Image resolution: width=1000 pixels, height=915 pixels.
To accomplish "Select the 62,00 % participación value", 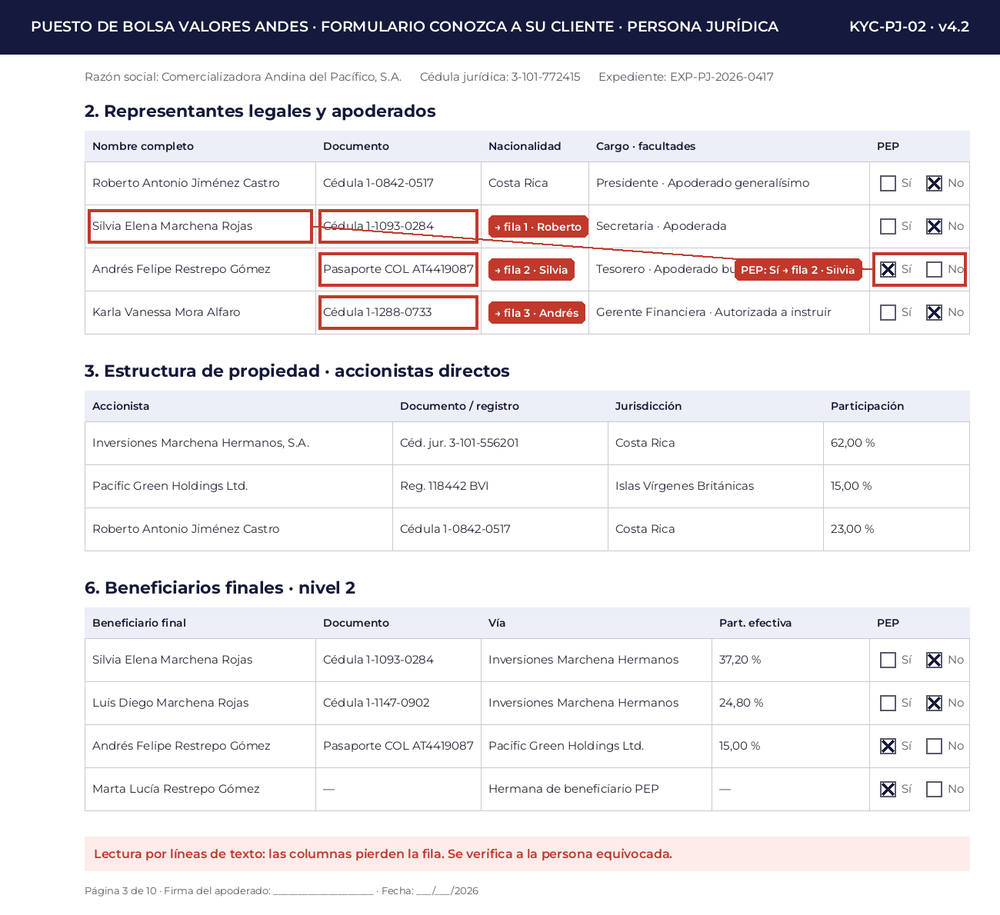I will pyautogui.click(x=853, y=443).
